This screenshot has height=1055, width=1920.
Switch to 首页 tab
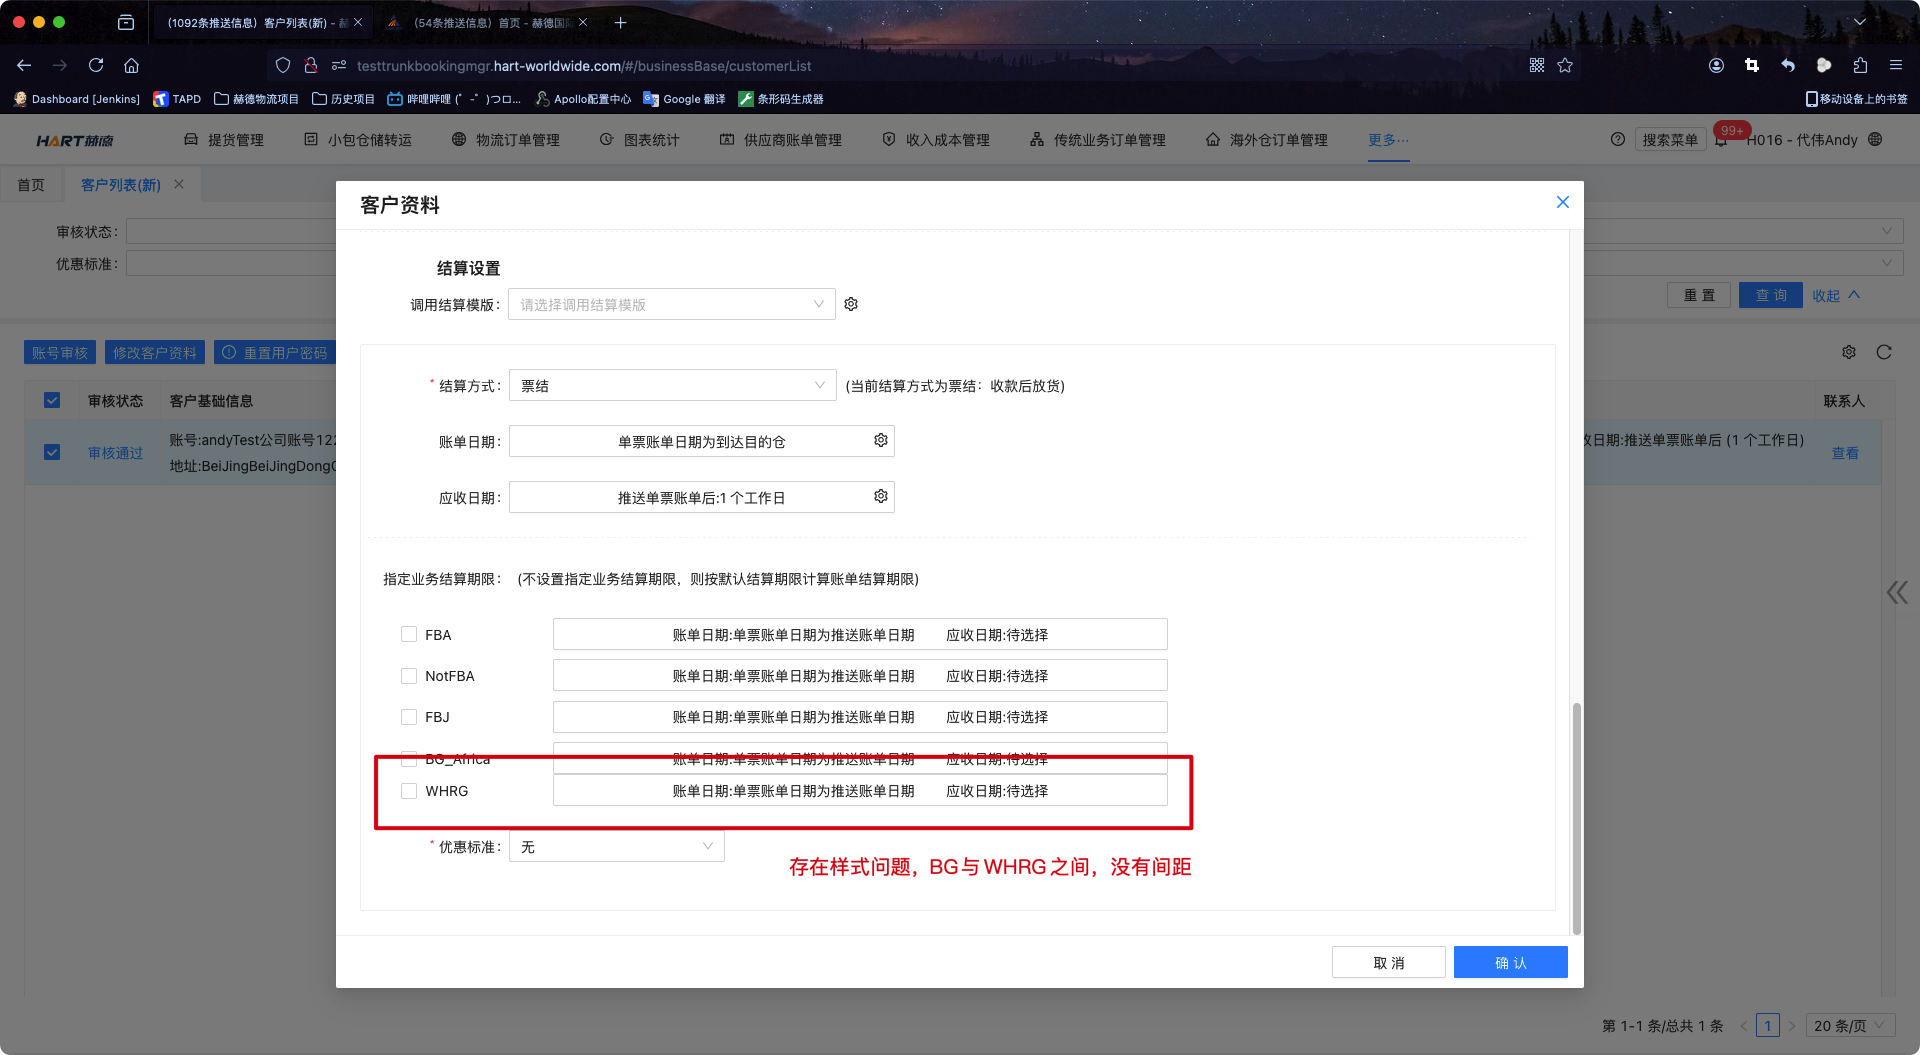tap(31, 185)
